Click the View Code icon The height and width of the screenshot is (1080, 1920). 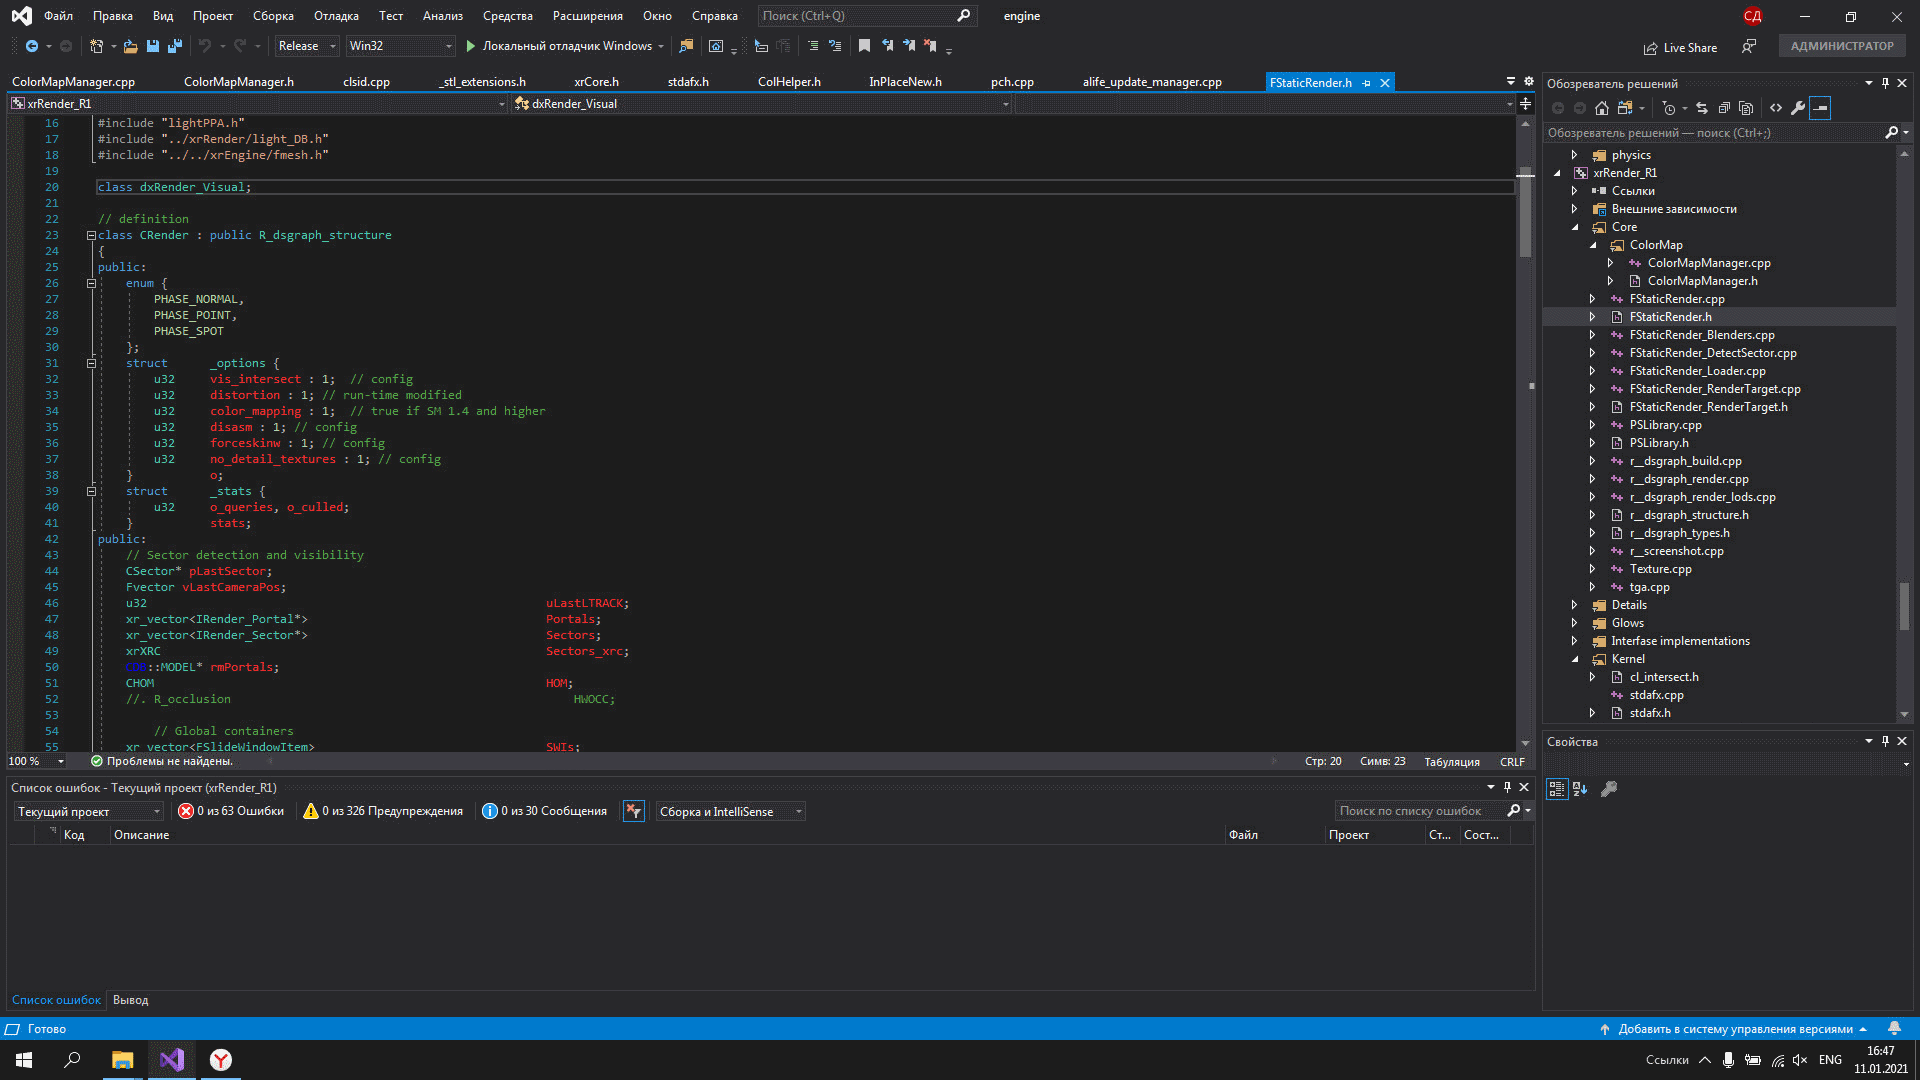pos(1776,108)
